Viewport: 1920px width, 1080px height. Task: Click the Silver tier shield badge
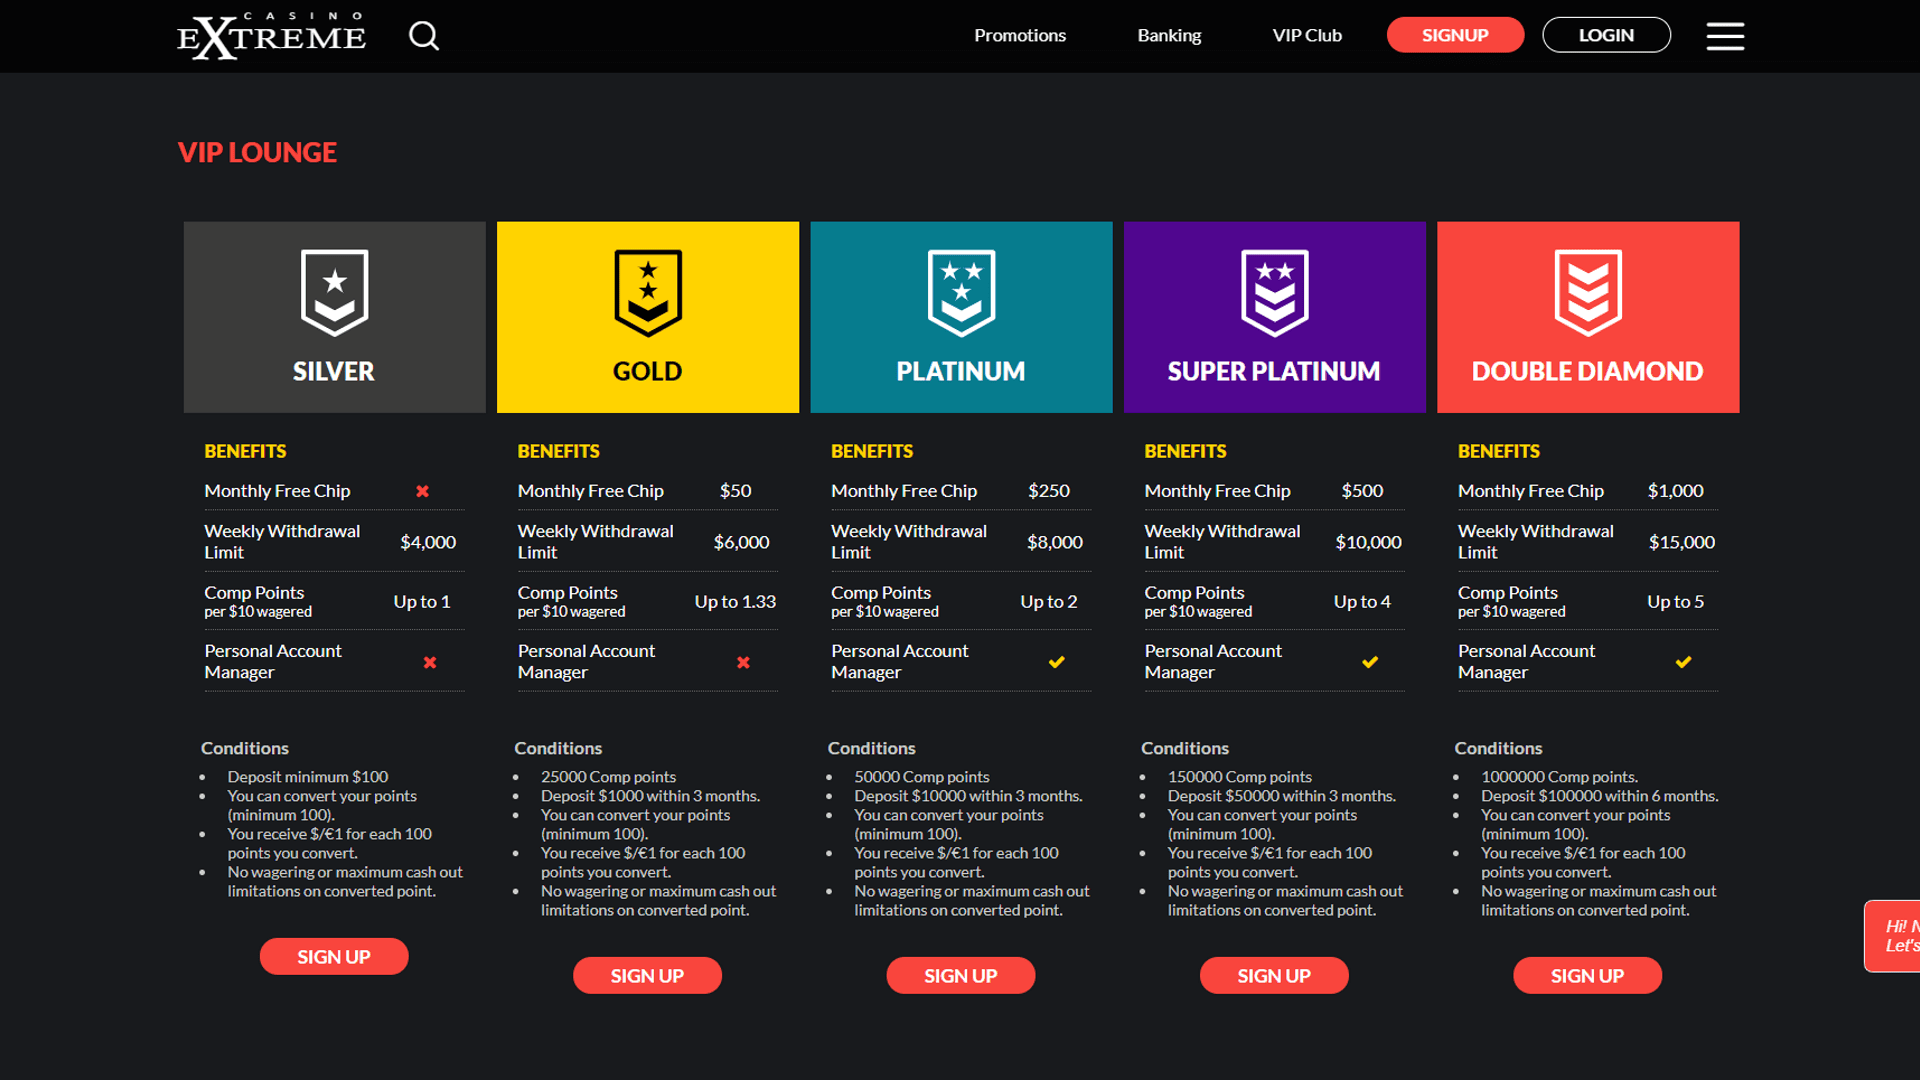(334, 292)
